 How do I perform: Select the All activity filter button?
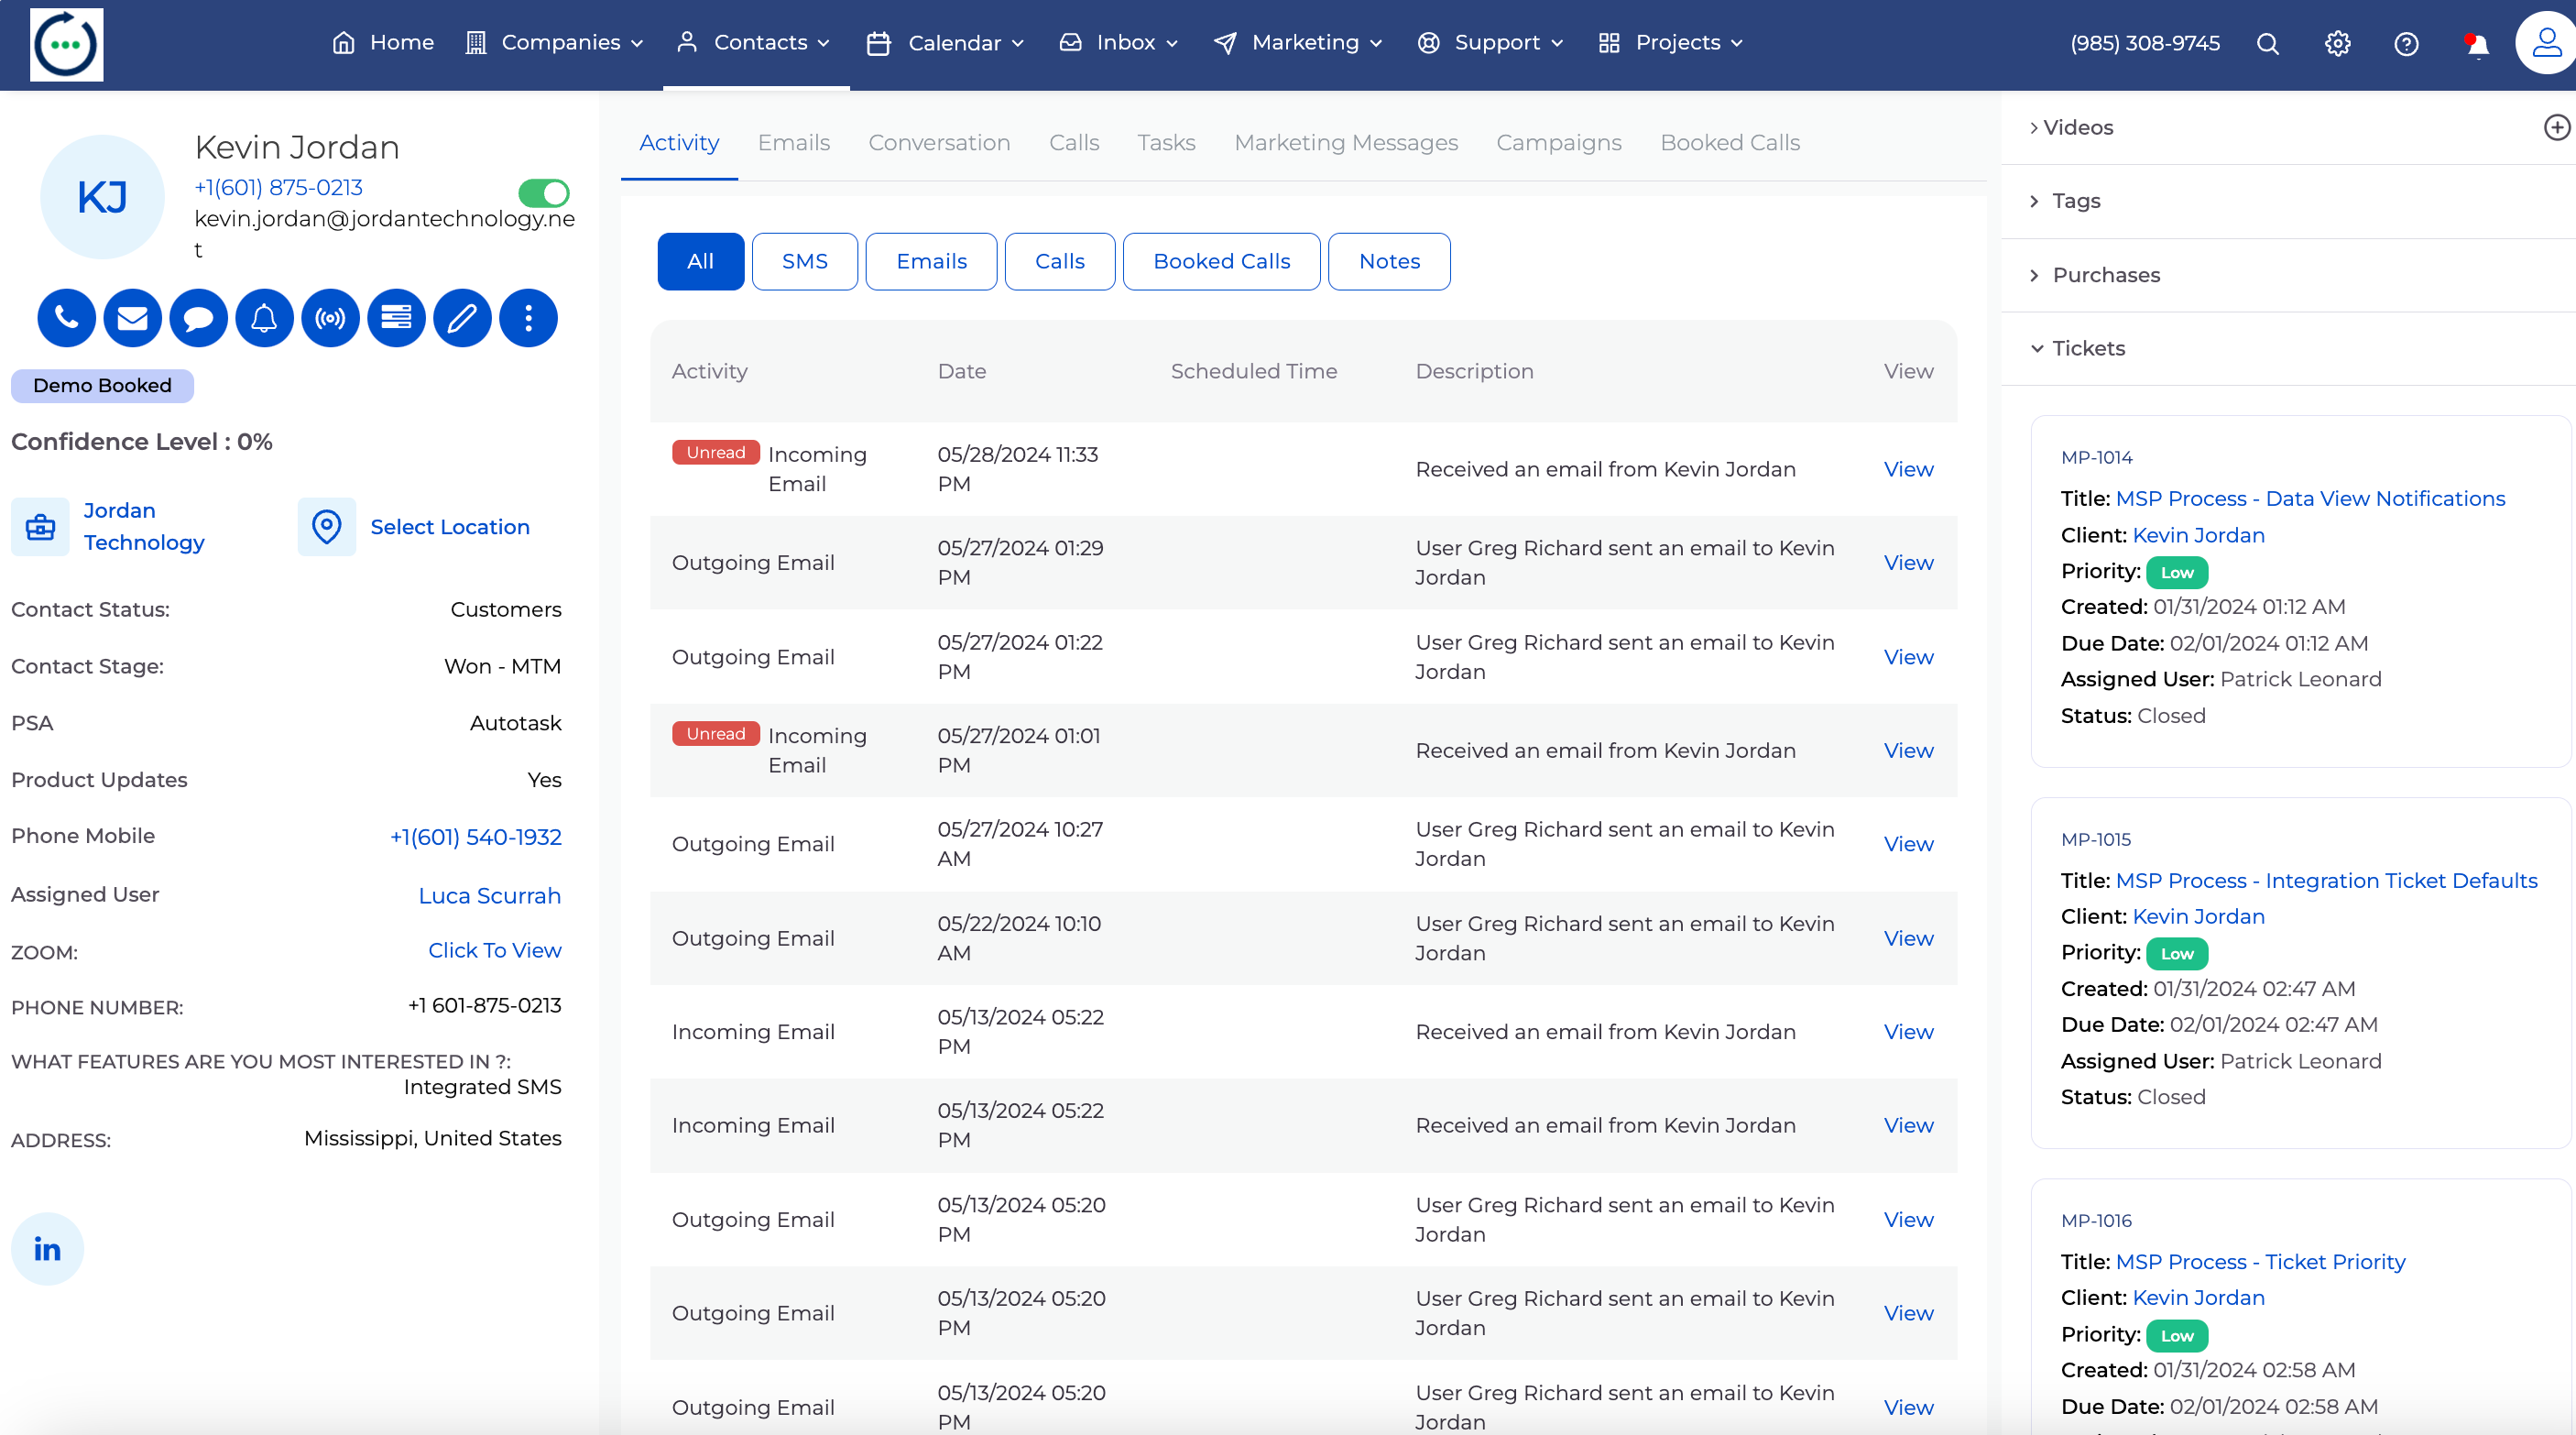tap(700, 261)
